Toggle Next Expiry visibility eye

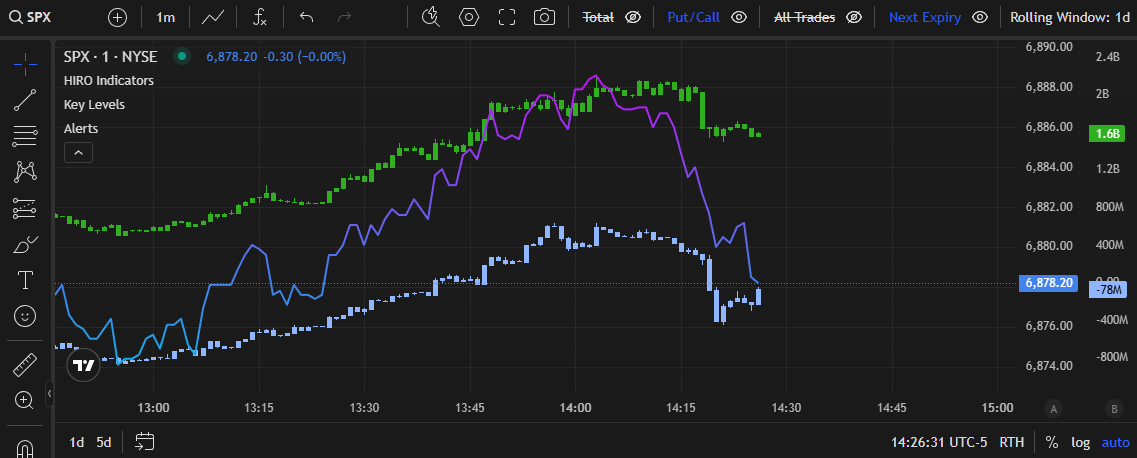[x=980, y=17]
